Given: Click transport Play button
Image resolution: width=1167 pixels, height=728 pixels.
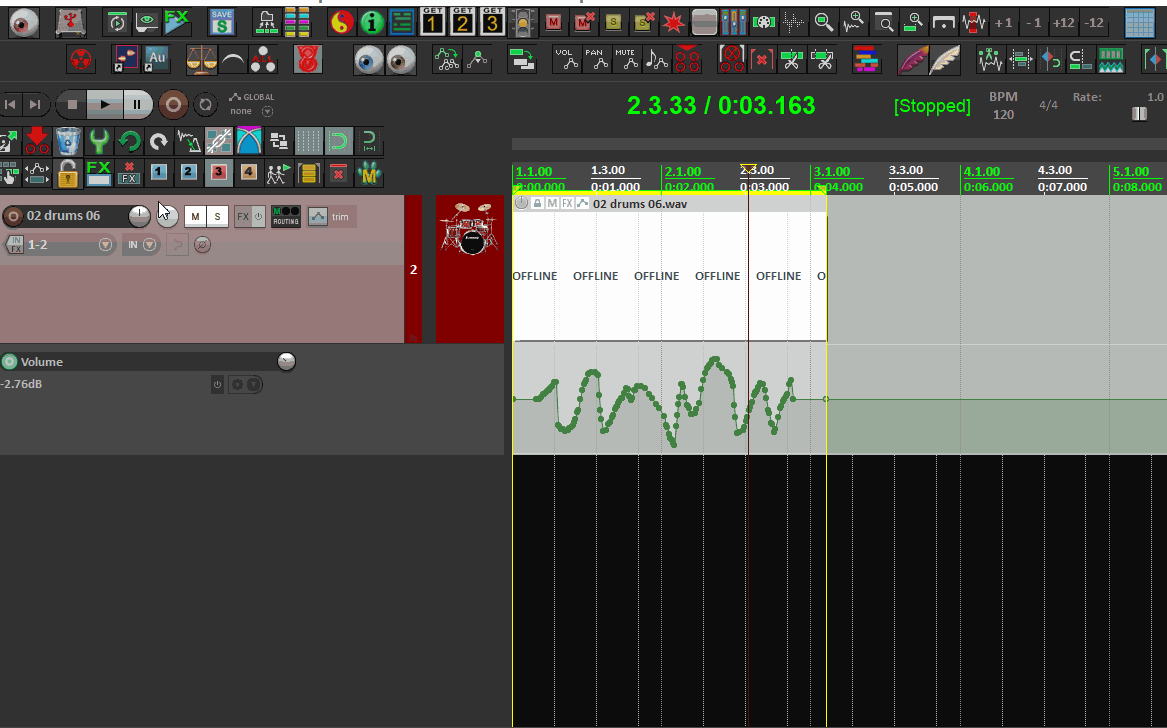Looking at the screenshot, I should coord(104,105).
